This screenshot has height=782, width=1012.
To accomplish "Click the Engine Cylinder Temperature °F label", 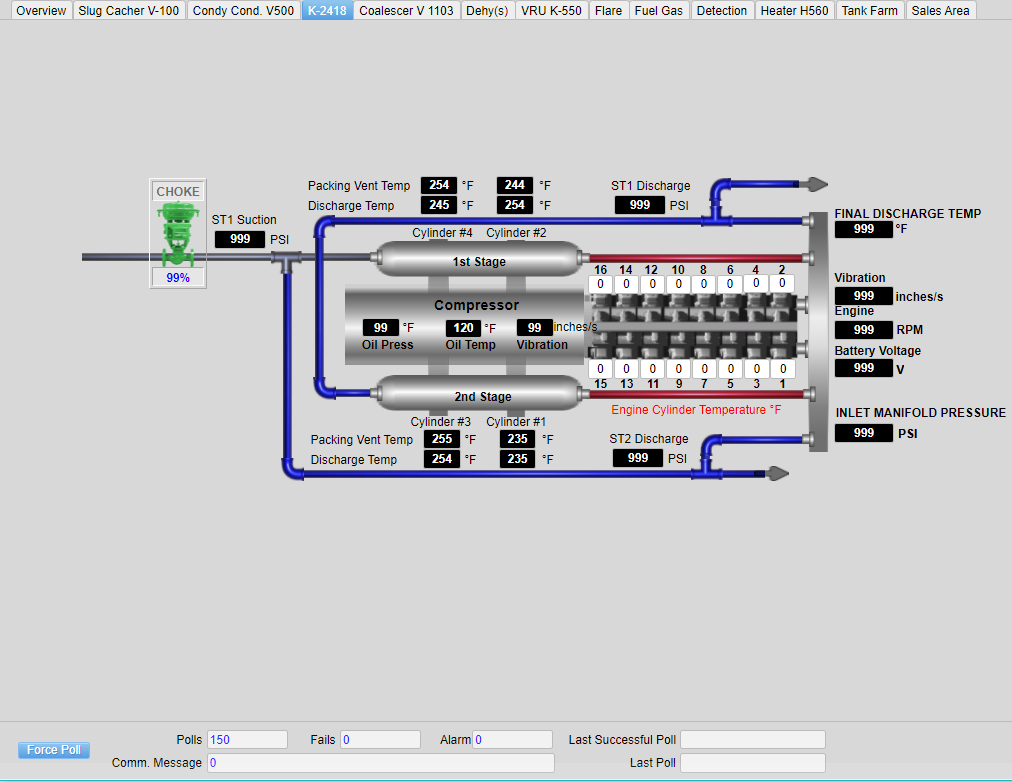I will point(696,410).
